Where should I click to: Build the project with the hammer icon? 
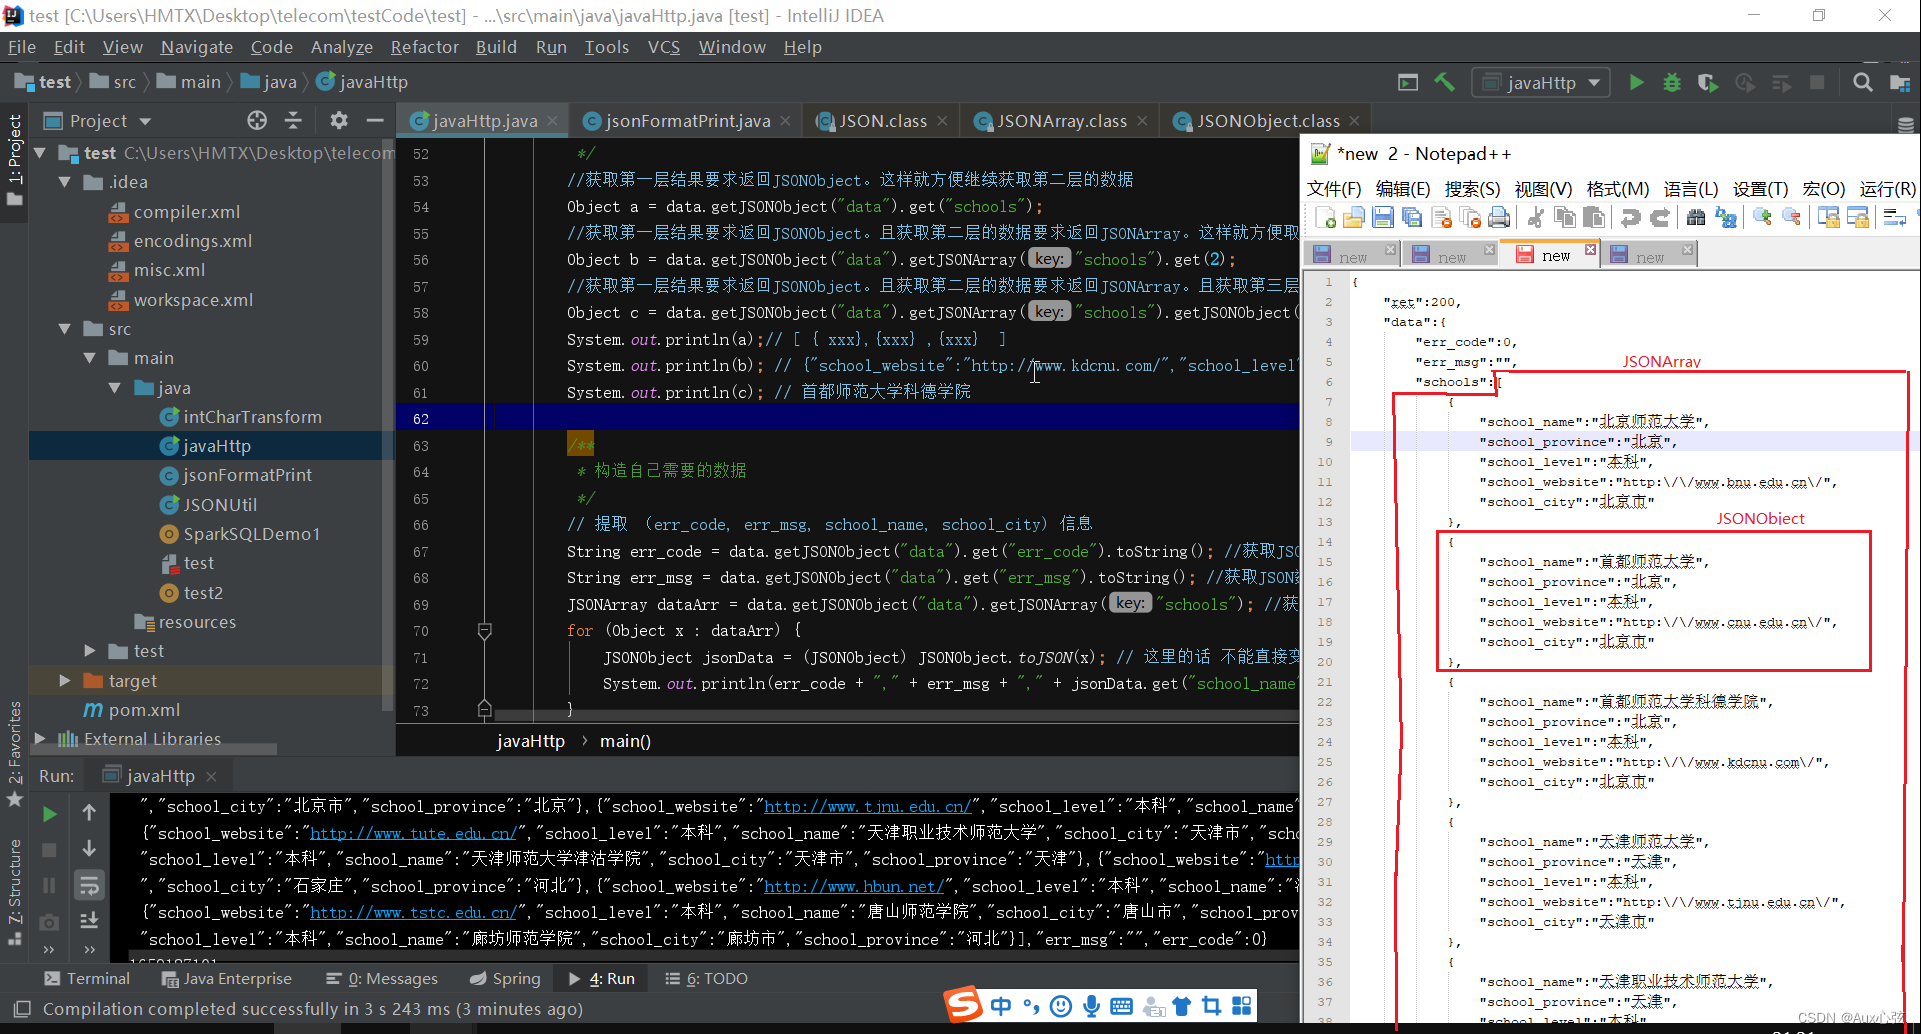click(x=1444, y=82)
